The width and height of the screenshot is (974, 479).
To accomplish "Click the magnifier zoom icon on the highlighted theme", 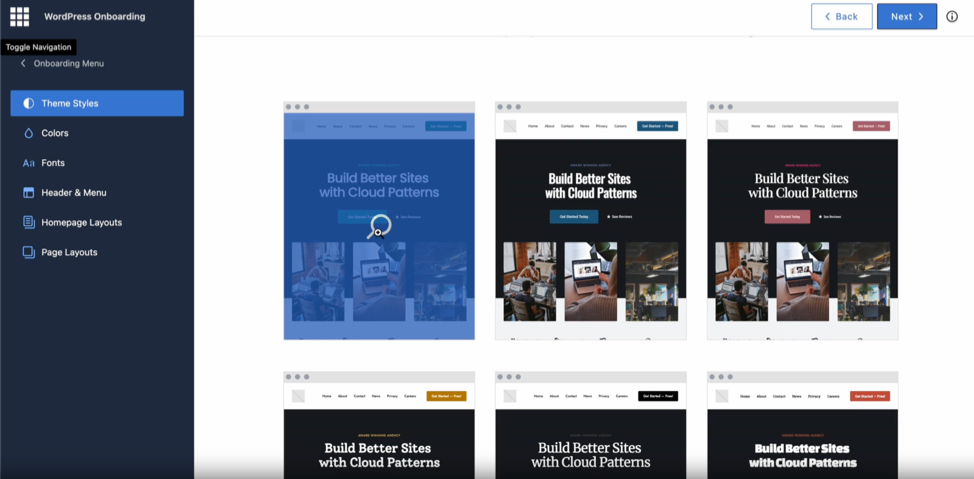I will click(378, 227).
